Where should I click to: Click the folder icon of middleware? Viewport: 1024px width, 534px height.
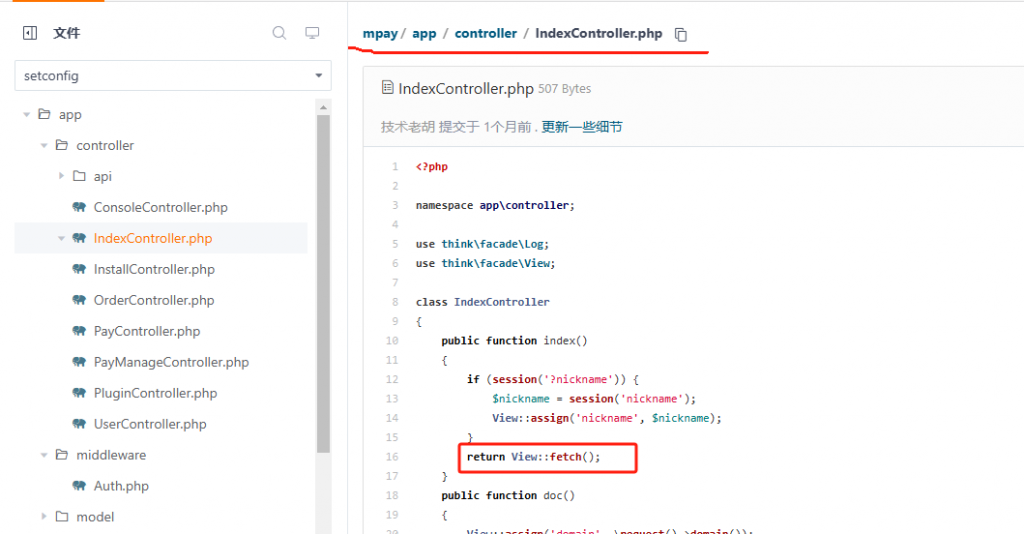tap(62, 454)
